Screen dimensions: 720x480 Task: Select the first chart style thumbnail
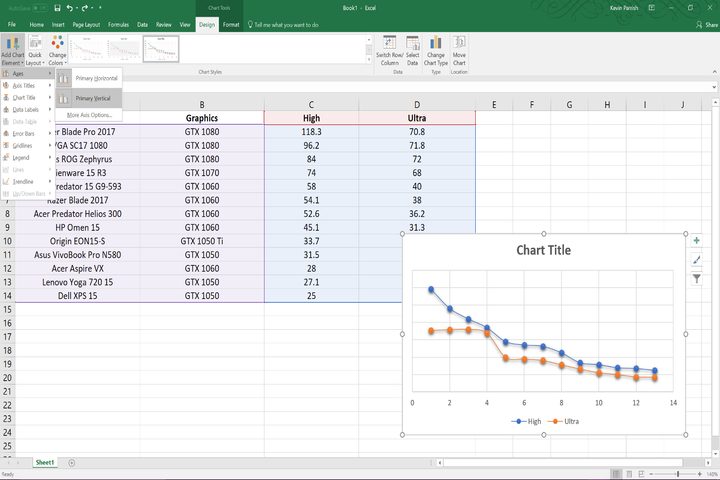click(x=87, y=49)
